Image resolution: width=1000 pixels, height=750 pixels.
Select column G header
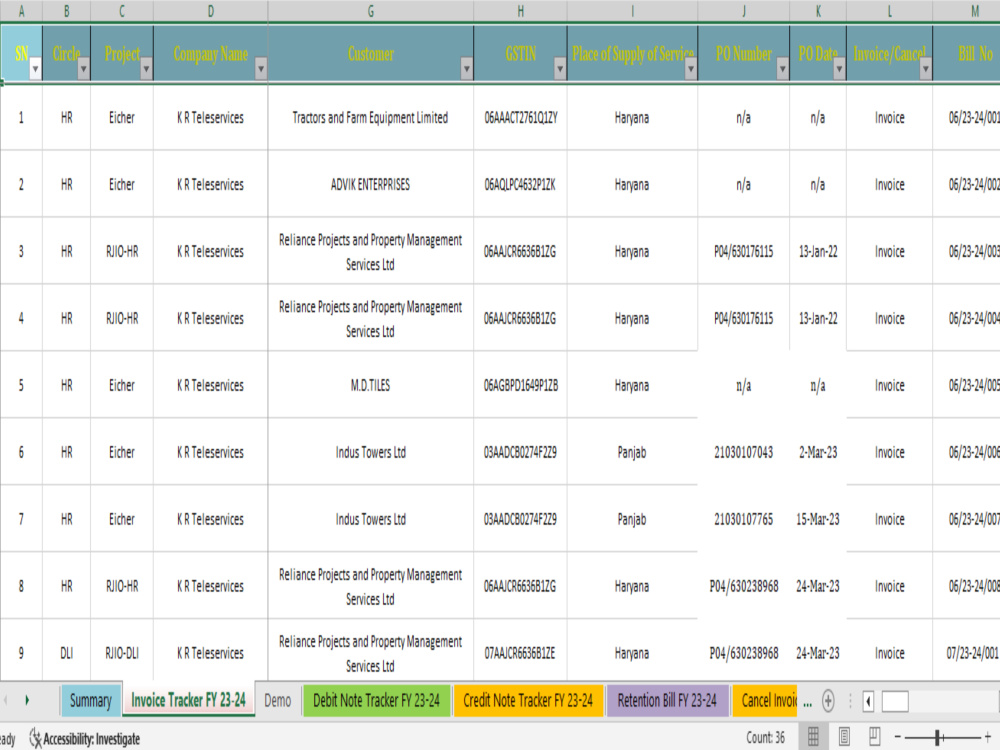(x=371, y=11)
